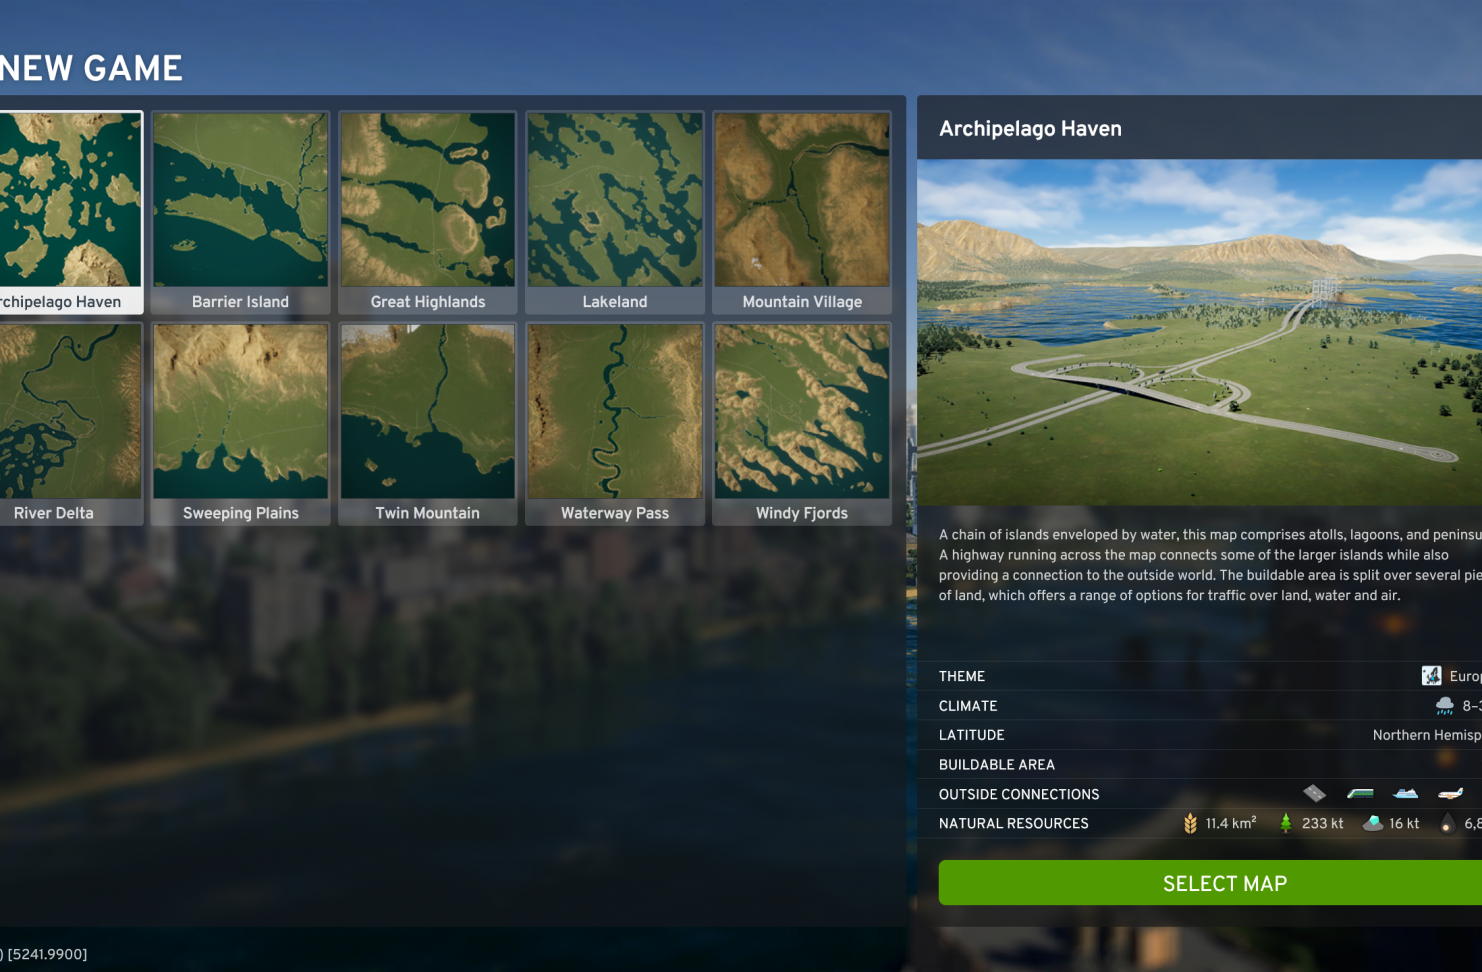The height and width of the screenshot is (972, 1482).
Task: Choose the River Delta map
Action: point(68,423)
